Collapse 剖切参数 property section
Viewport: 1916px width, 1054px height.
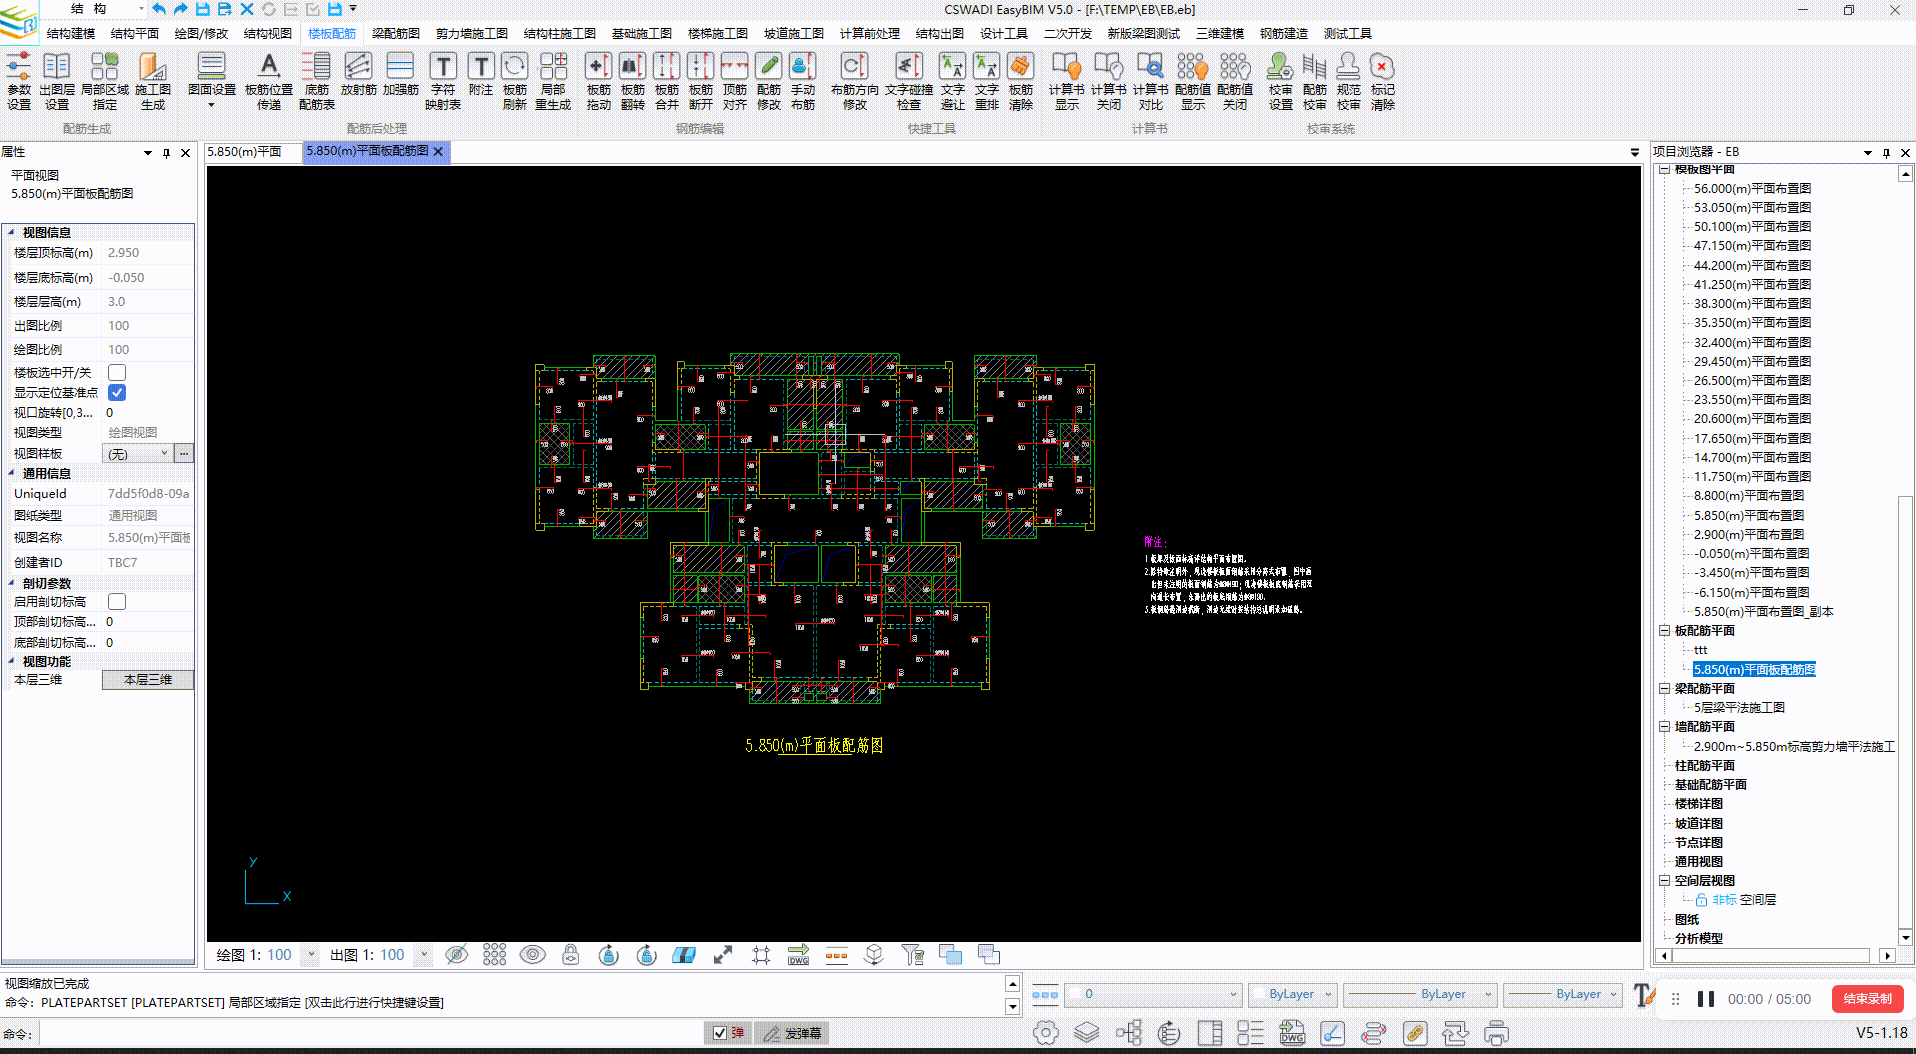(x=11, y=583)
